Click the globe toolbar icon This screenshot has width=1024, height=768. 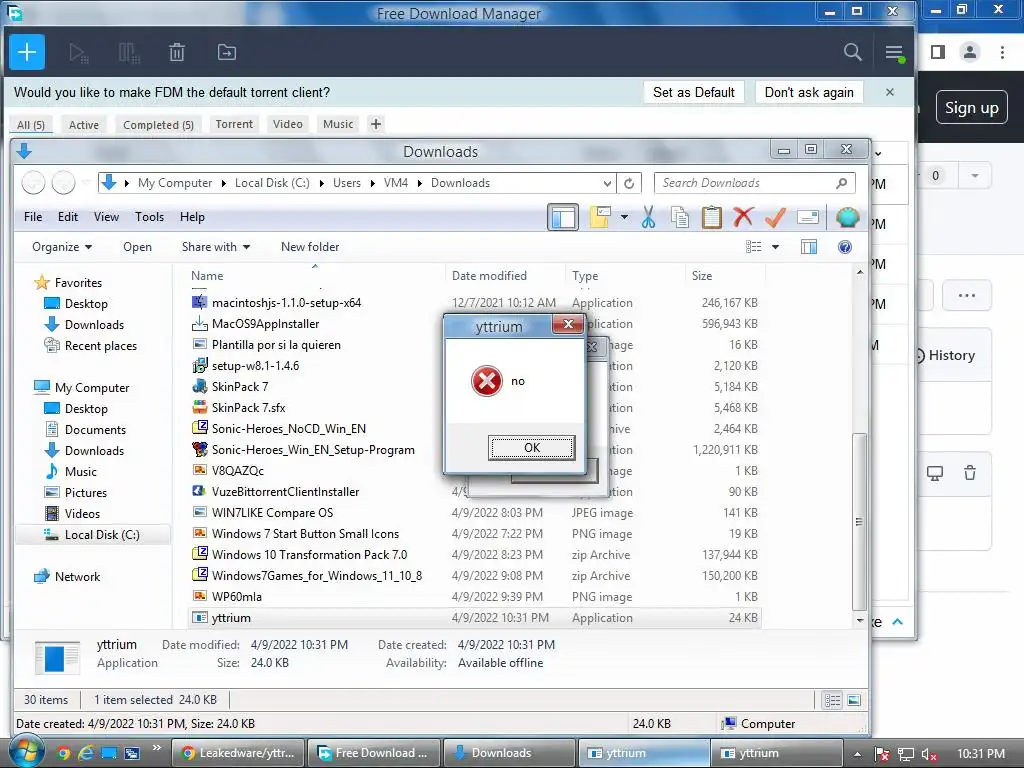(847, 217)
